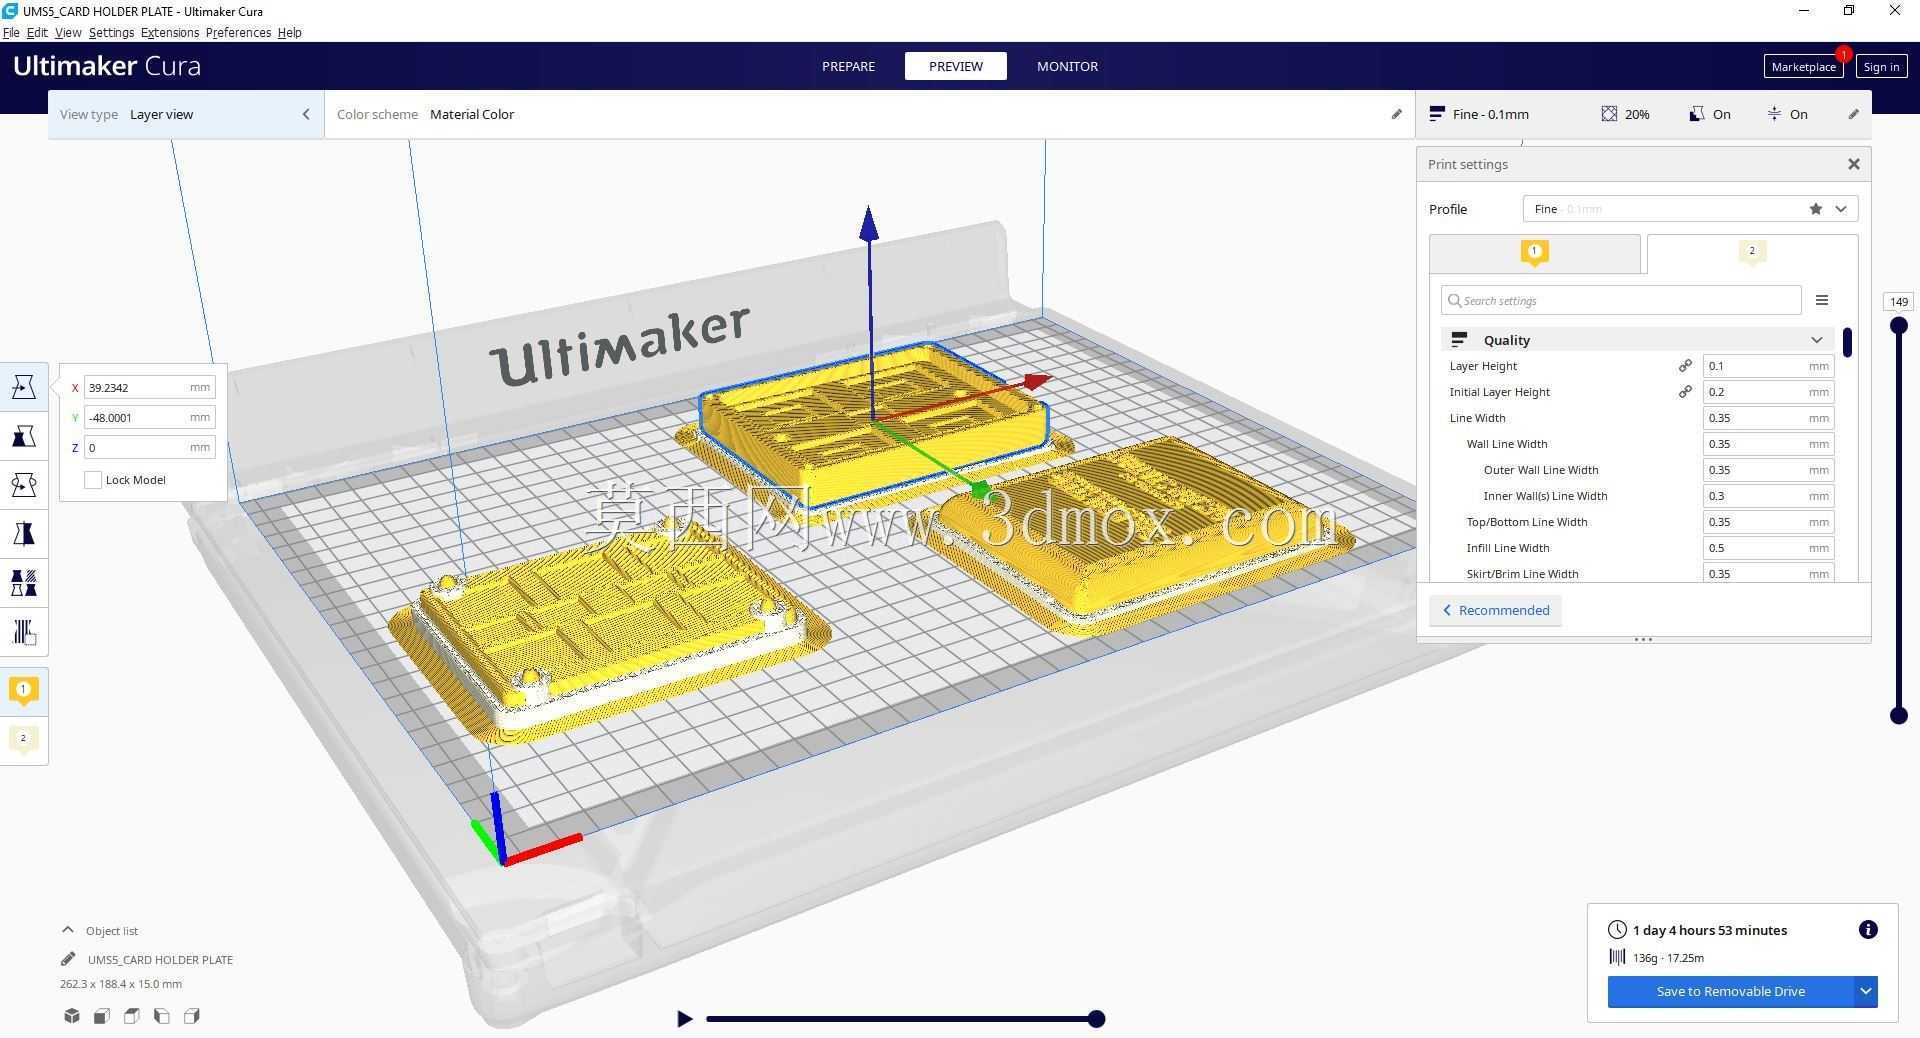Open the Marketplace
The image size is (1920, 1038).
pos(1803,67)
